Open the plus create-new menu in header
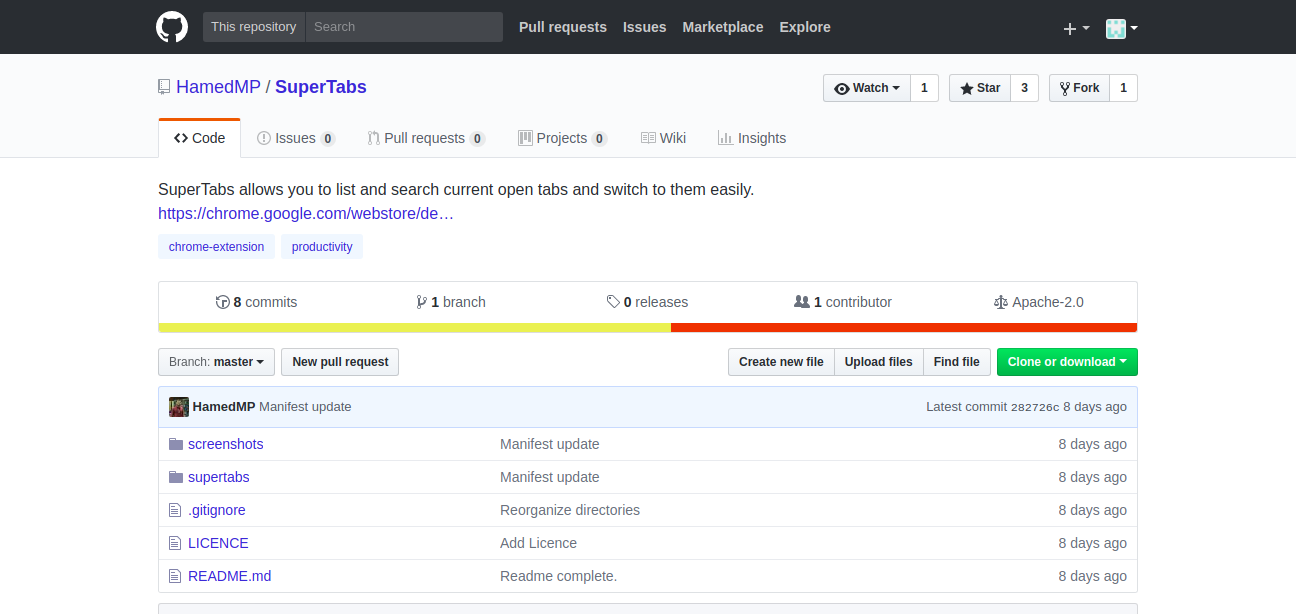The height and width of the screenshot is (614, 1296). tap(1076, 28)
